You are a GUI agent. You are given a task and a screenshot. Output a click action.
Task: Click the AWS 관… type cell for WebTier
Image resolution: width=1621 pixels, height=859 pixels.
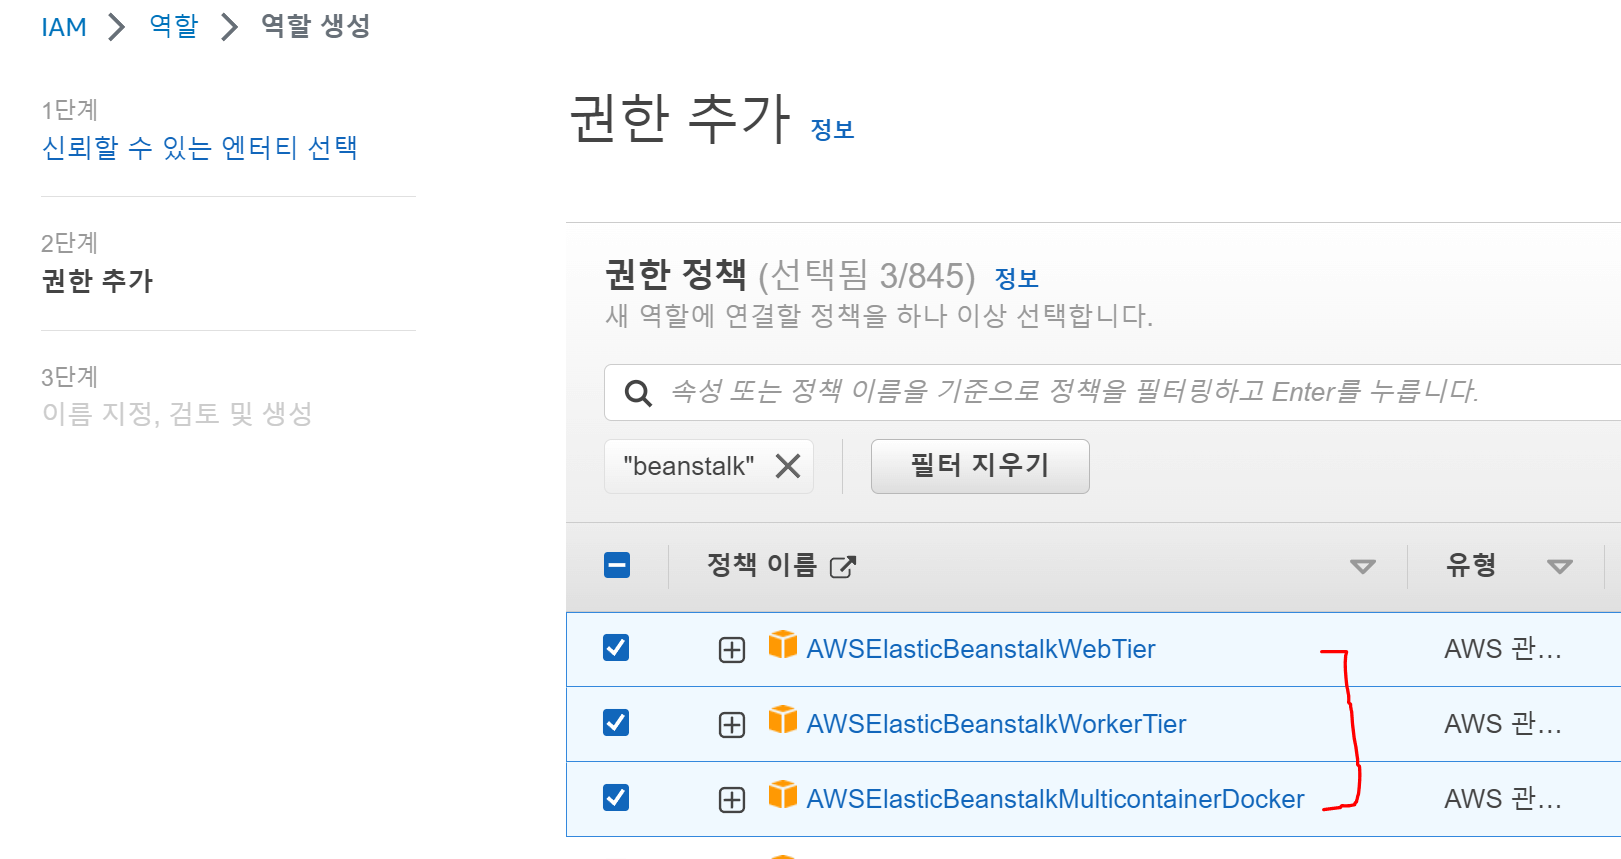pyautogui.click(x=1503, y=649)
